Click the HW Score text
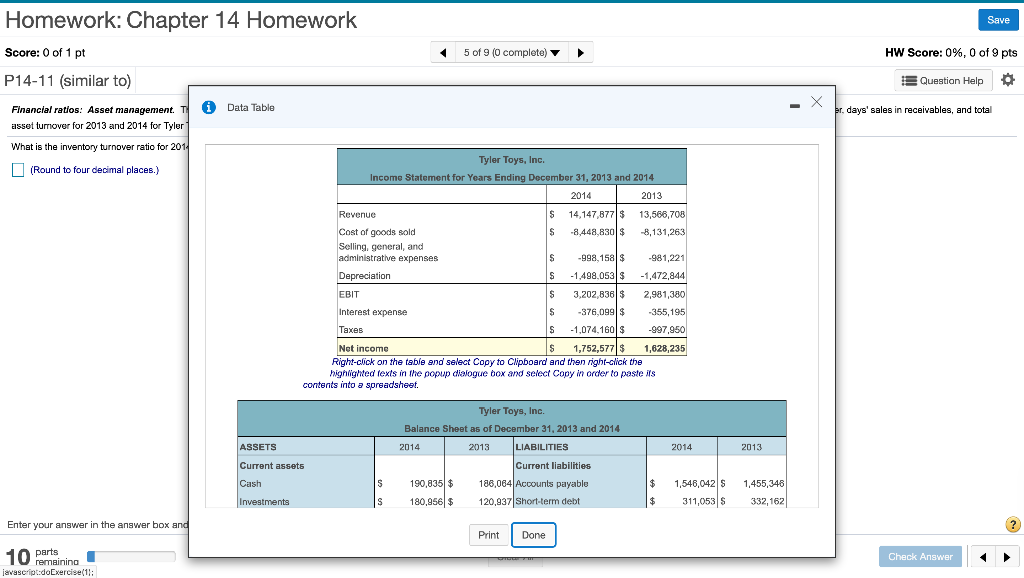The width and height of the screenshot is (1024, 578). pyautogui.click(x=951, y=52)
